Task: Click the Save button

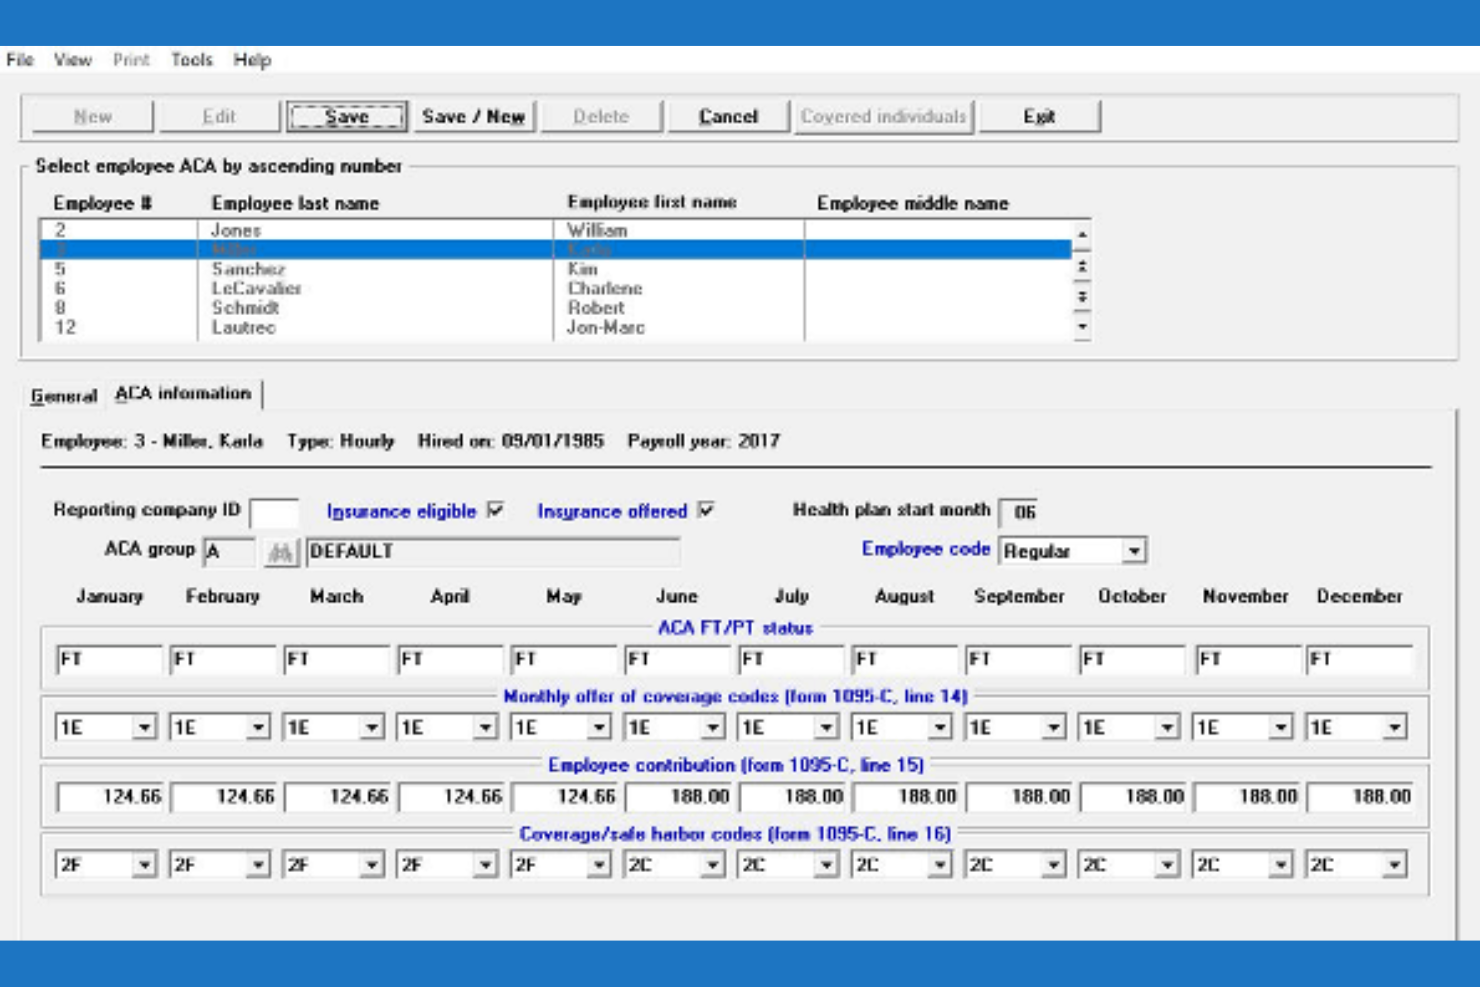Action: [347, 116]
